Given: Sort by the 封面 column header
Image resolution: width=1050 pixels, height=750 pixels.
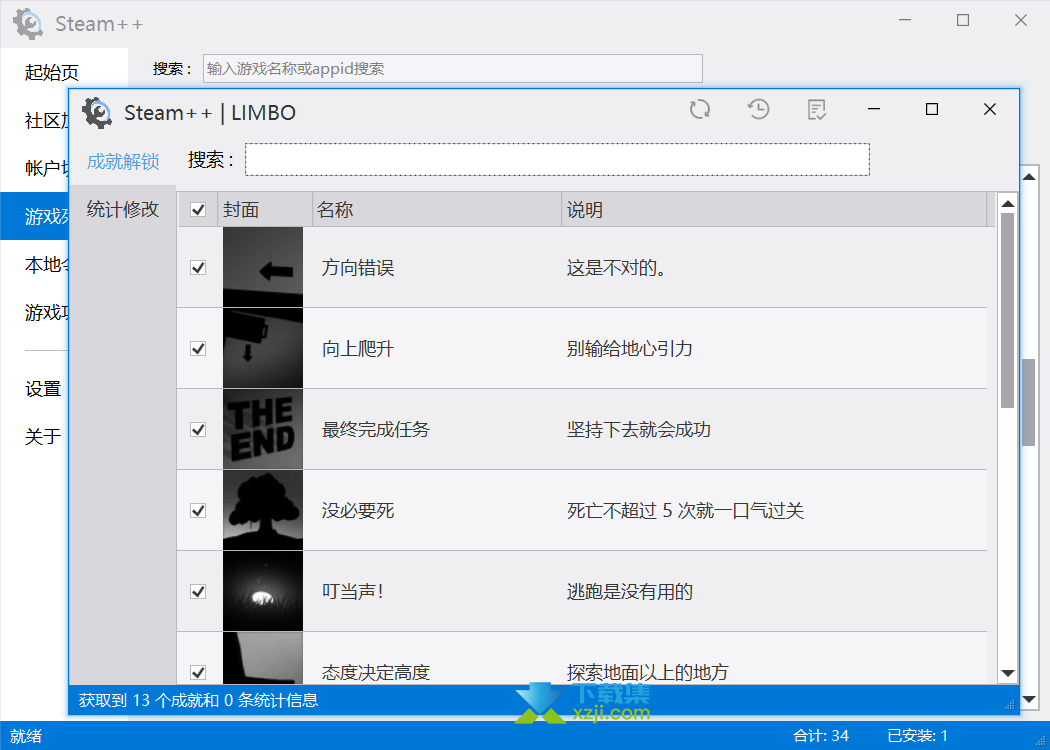Looking at the screenshot, I should click(266, 210).
